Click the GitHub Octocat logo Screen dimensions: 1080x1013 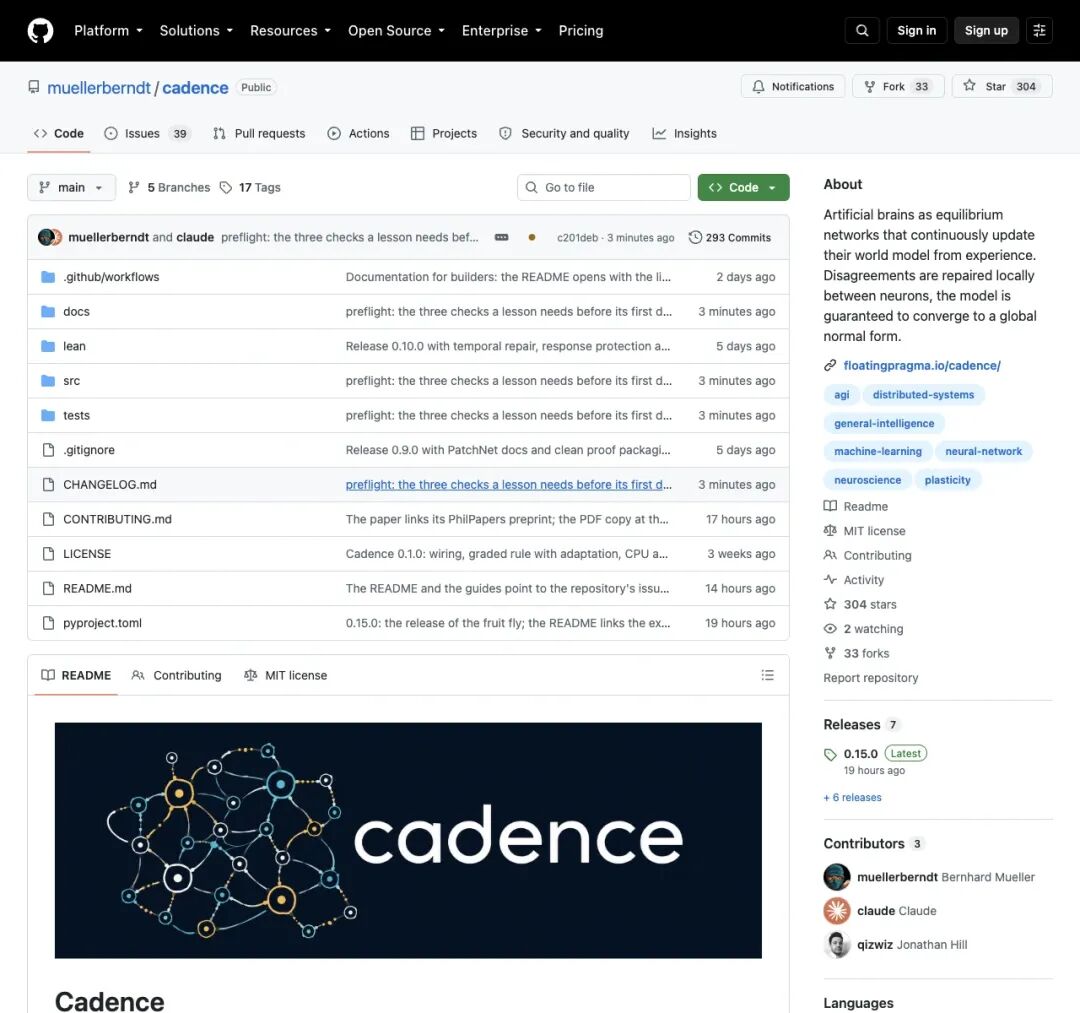coord(40,31)
